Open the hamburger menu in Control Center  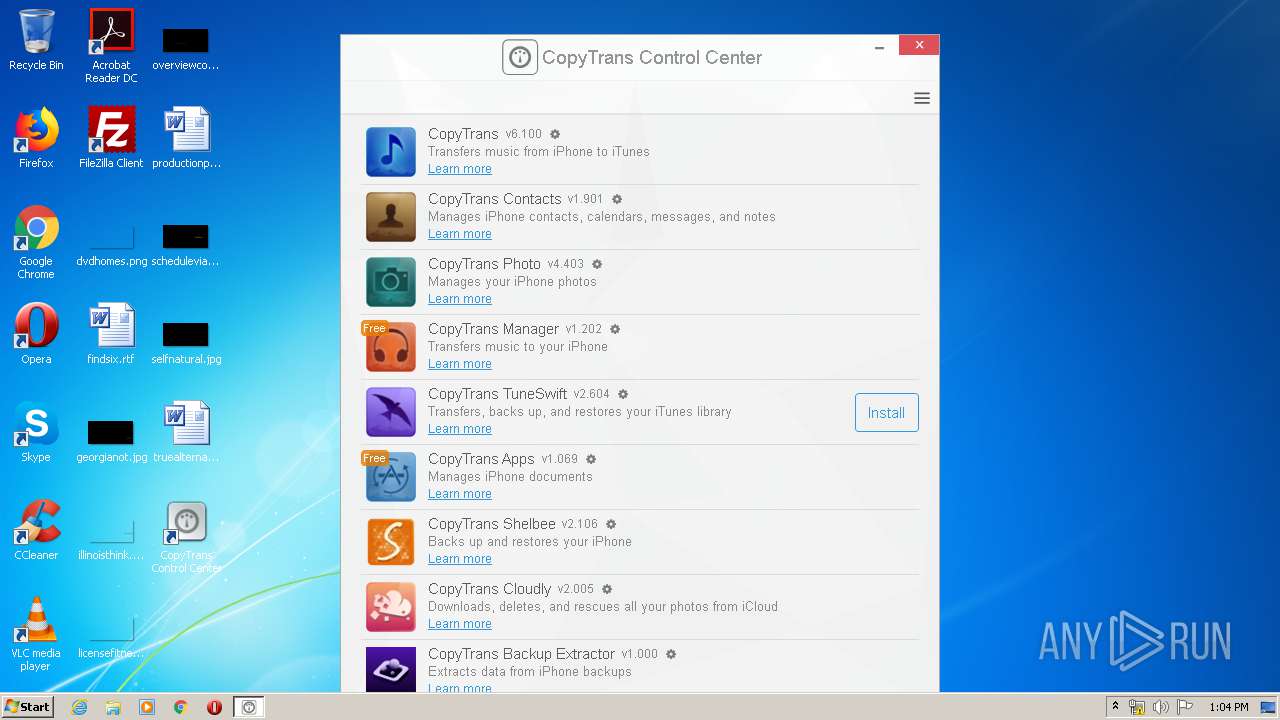(922, 98)
